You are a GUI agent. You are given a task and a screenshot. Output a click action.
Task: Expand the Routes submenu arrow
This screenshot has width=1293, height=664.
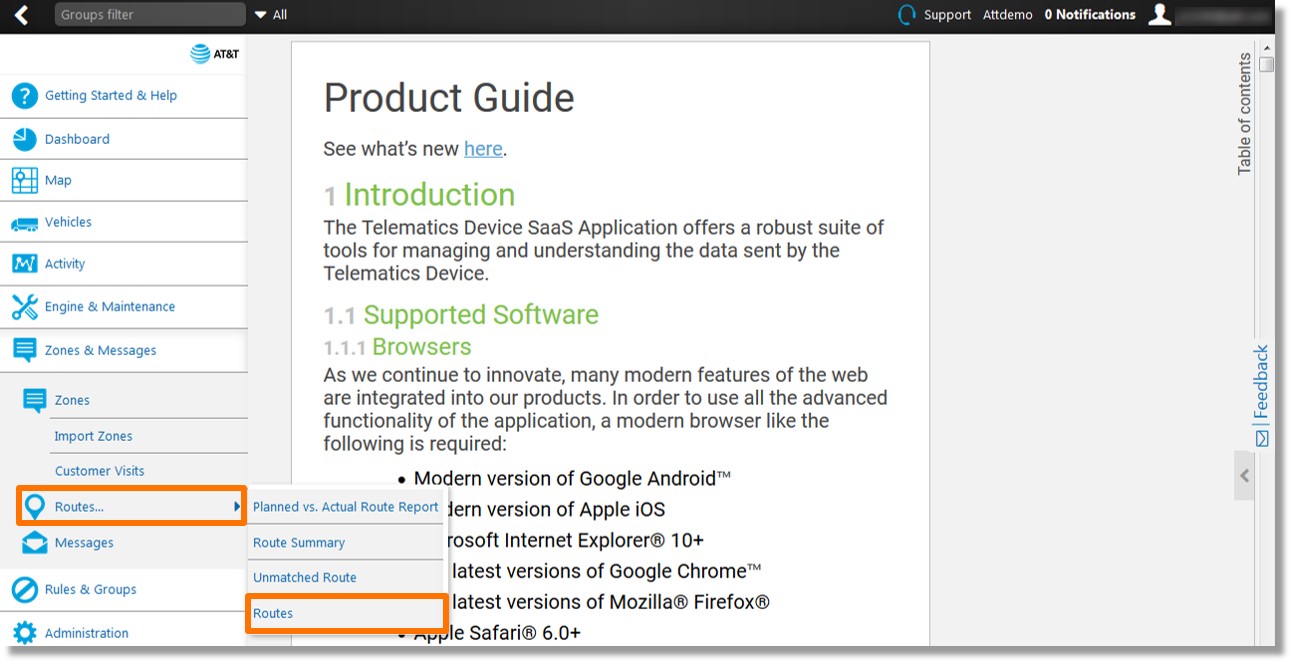coord(237,507)
